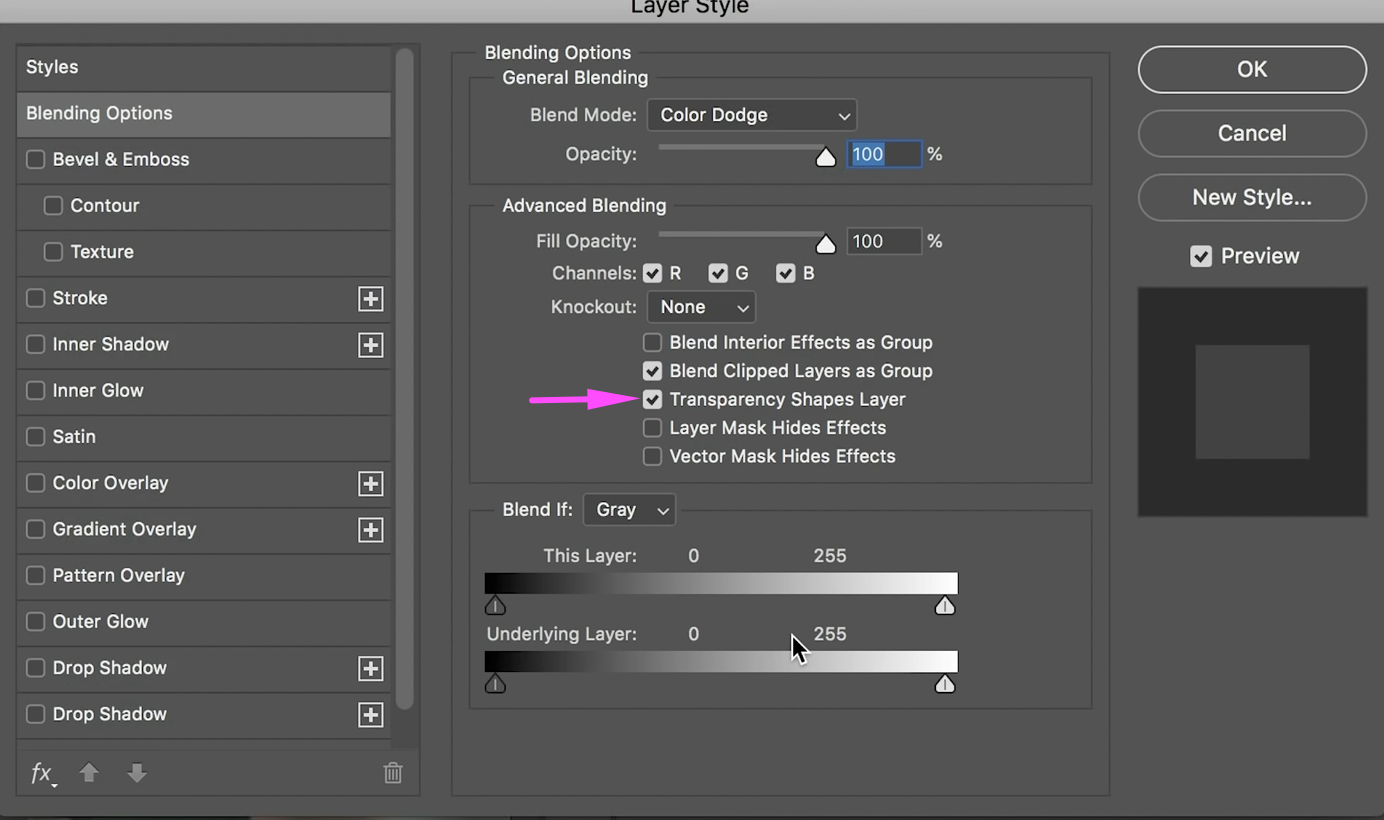
Task: Enable the Bevel & Emboss checkbox
Action: [x=36, y=159]
